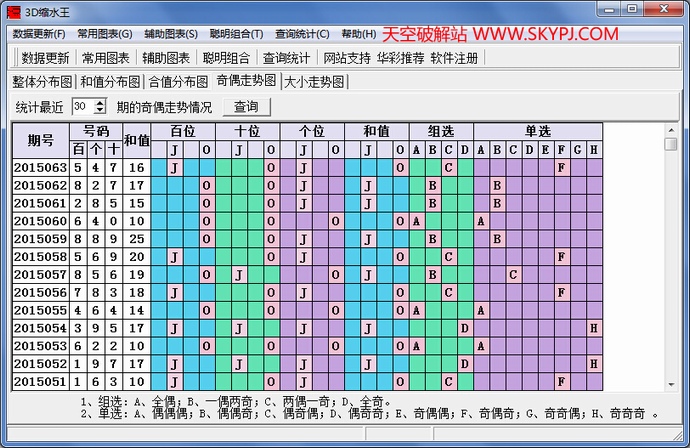690x448 pixels.
Task: Click the table's vertical scrollbar down arrow
Action: point(671,384)
